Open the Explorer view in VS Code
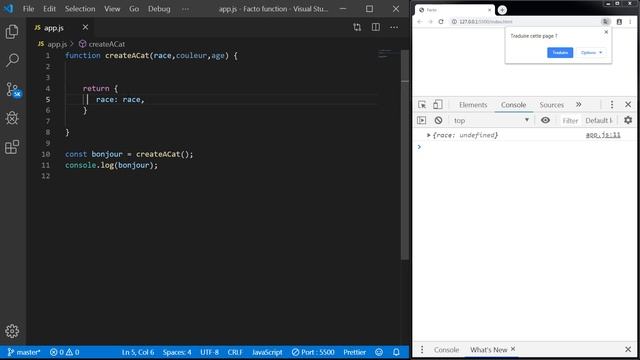 click(12, 31)
